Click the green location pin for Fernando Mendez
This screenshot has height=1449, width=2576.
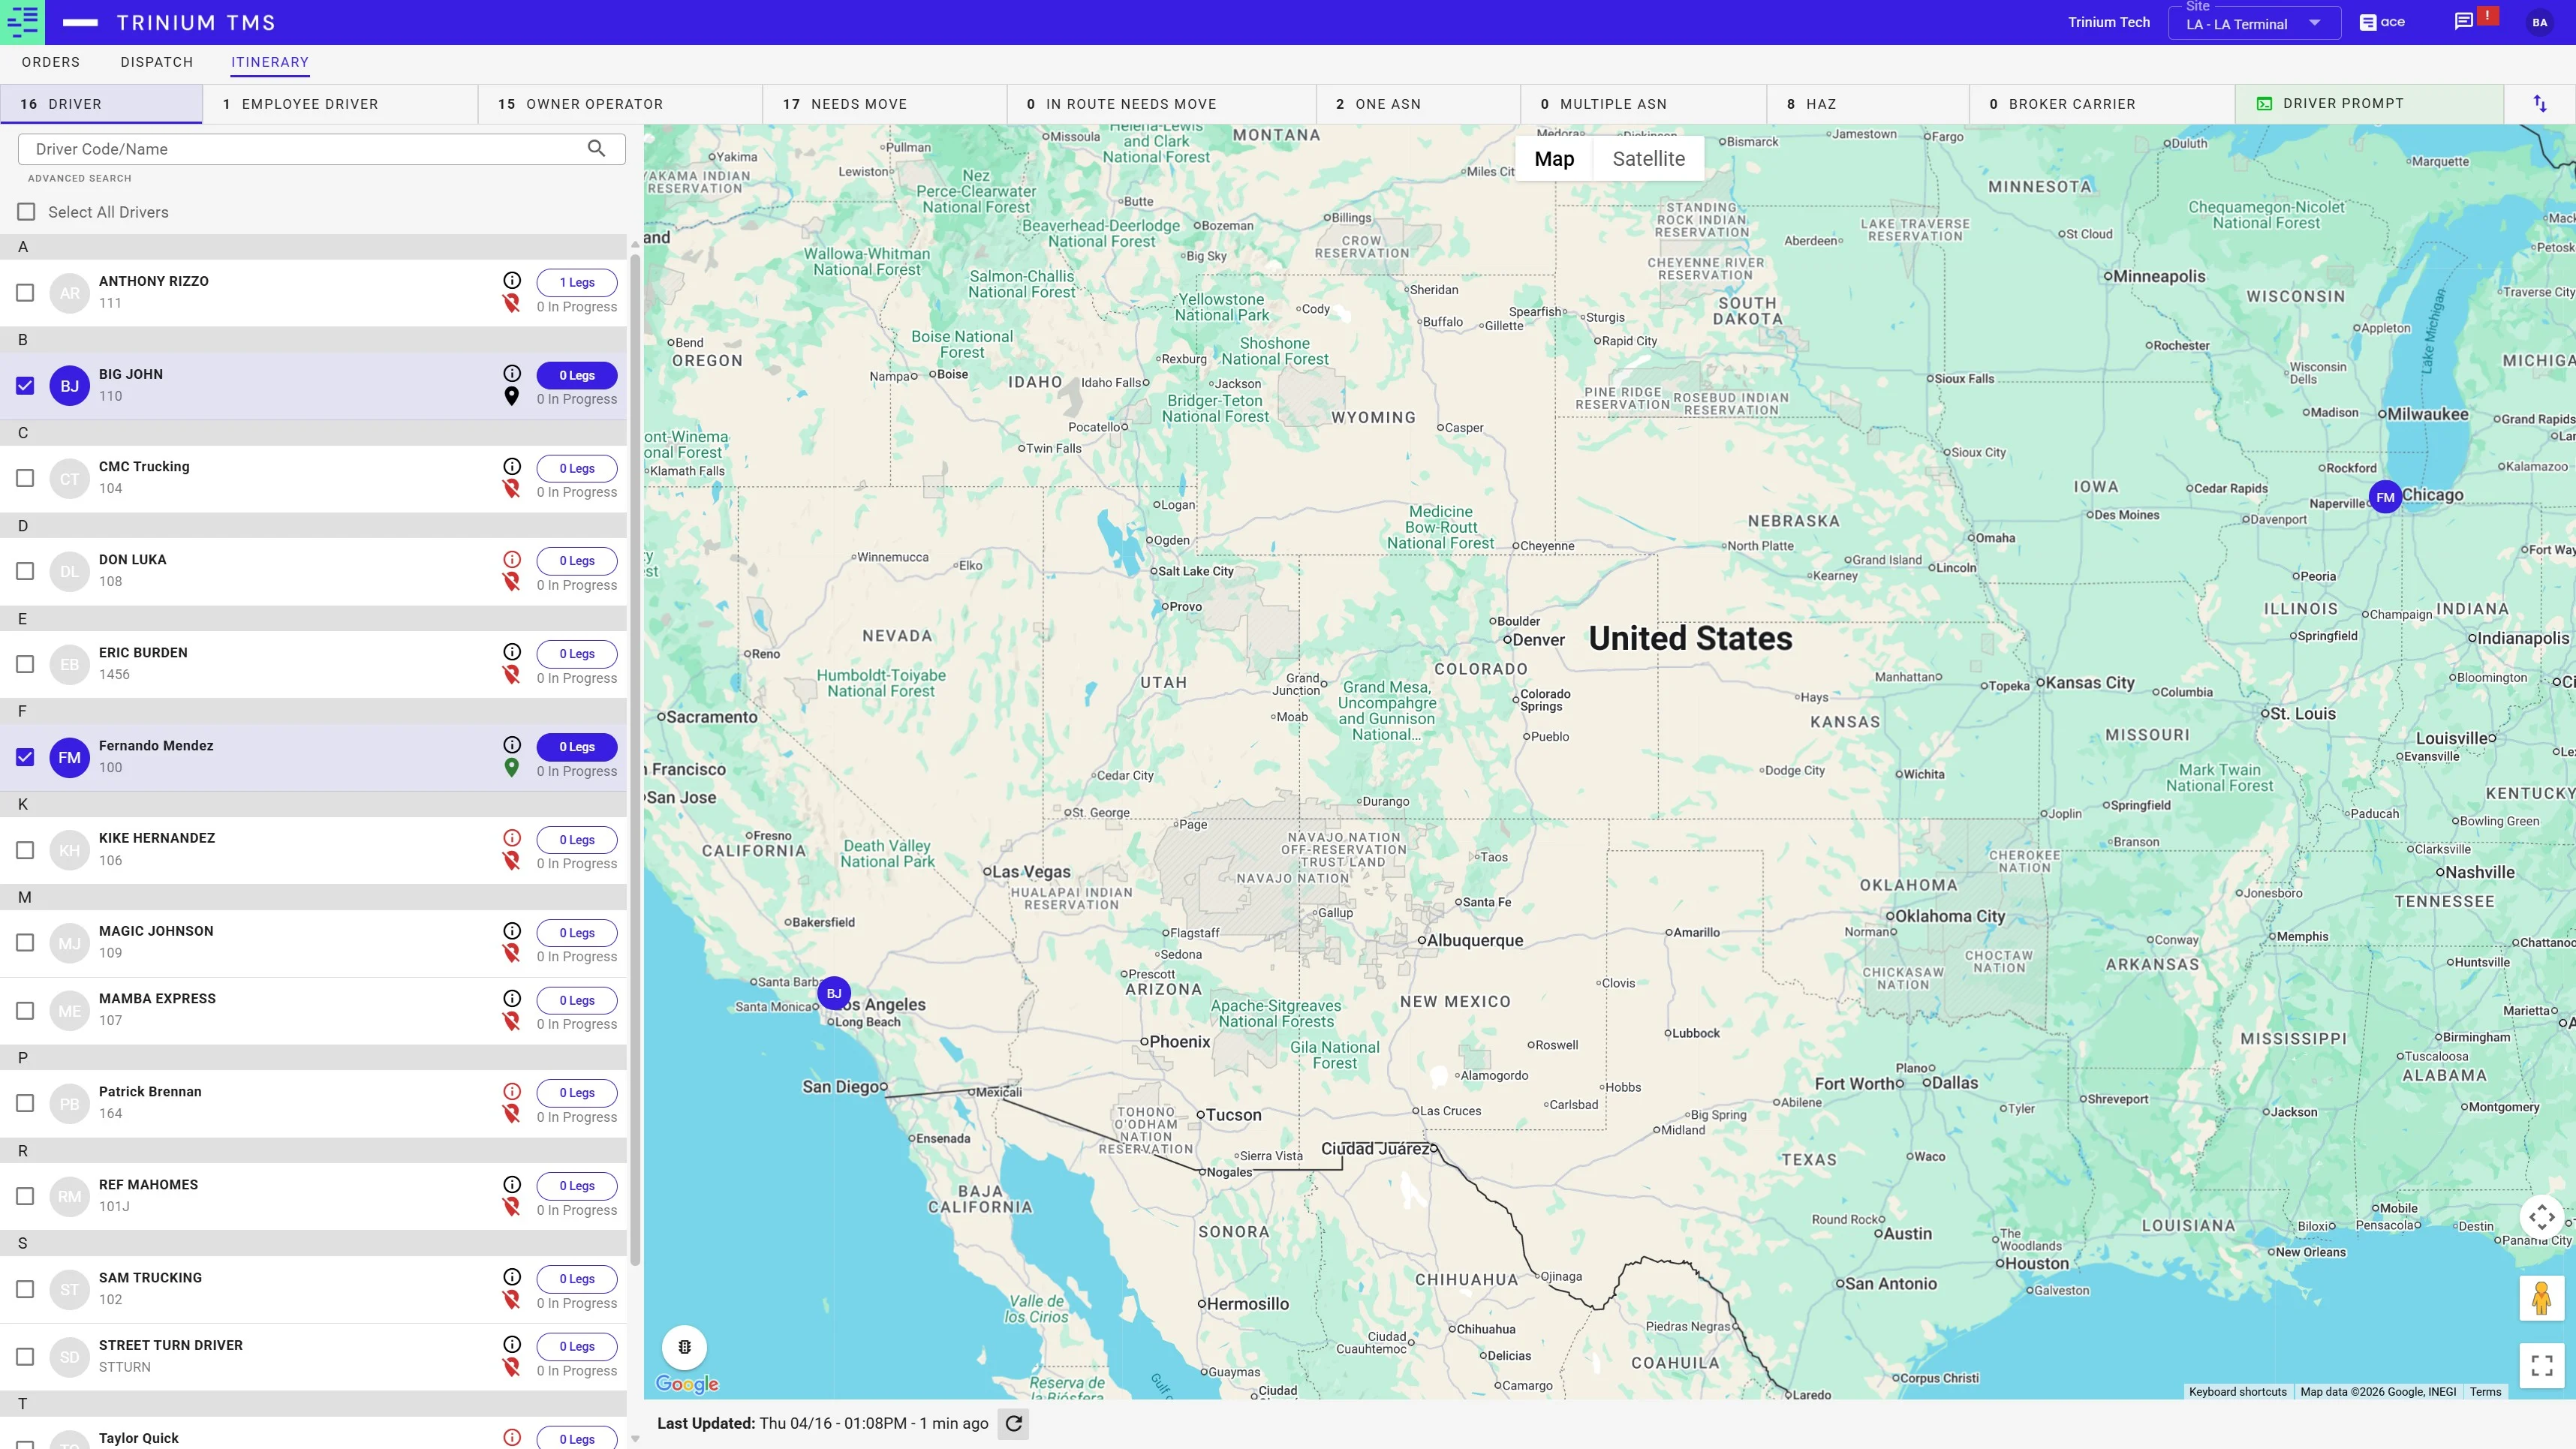[512, 768]
